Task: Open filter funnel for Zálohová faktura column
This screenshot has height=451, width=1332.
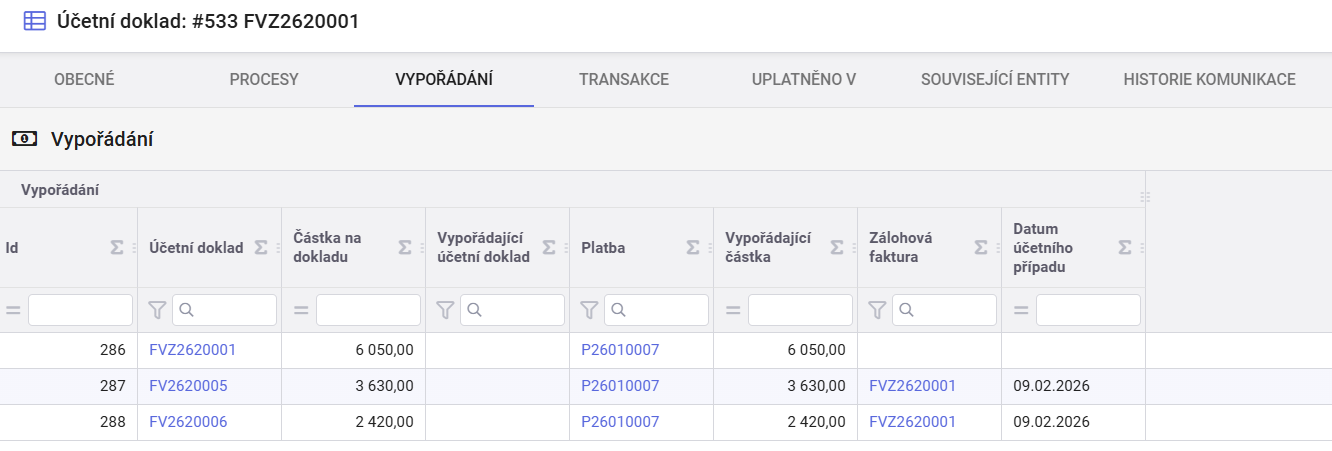Action: pyautogui.click(x=876, y=311)
